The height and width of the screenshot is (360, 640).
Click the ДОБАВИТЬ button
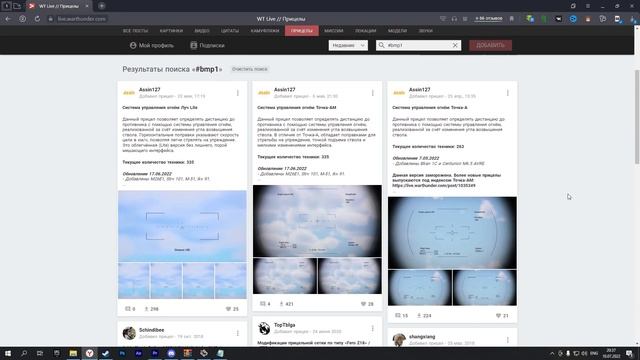click(x=490, y=45)
